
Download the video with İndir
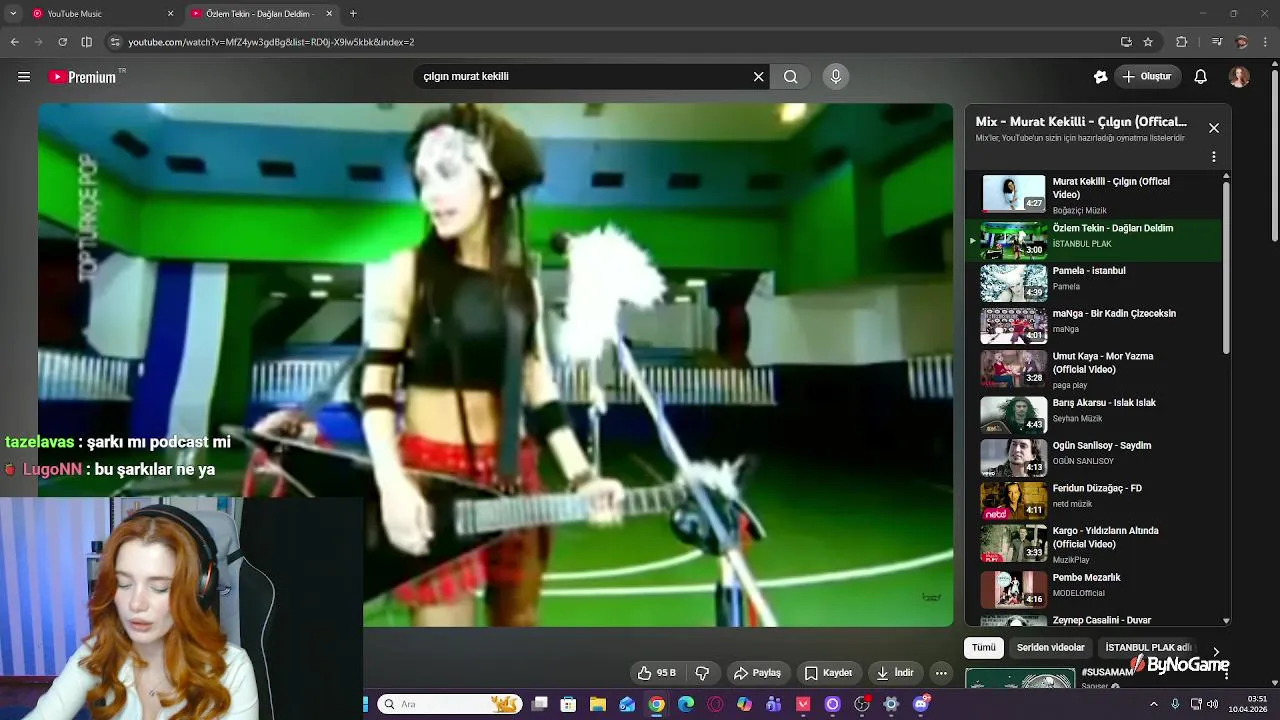894,673
